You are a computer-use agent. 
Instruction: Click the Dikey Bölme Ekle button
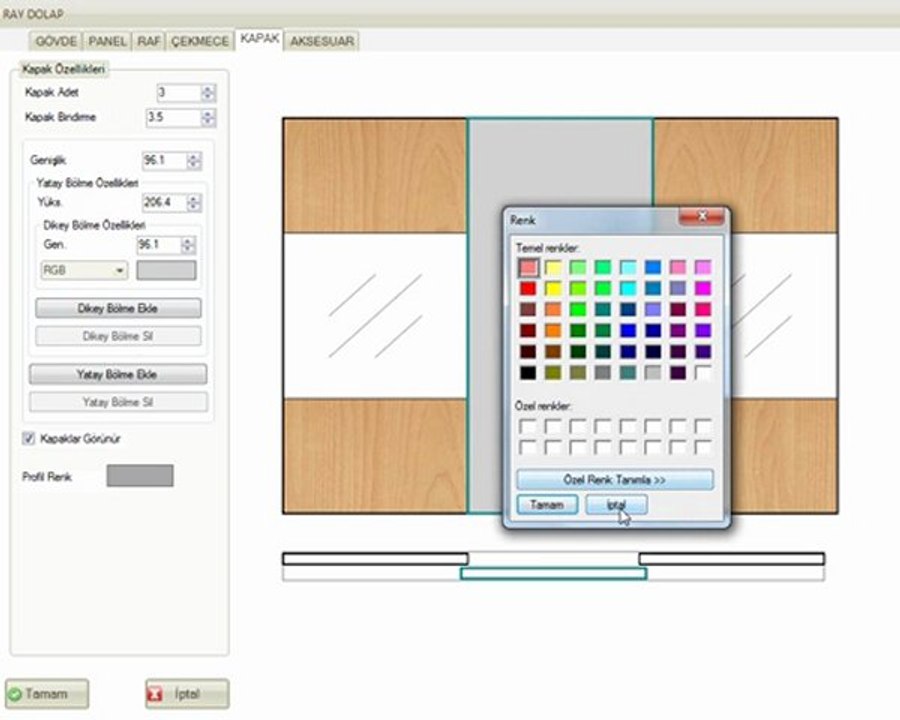(118, 308)
